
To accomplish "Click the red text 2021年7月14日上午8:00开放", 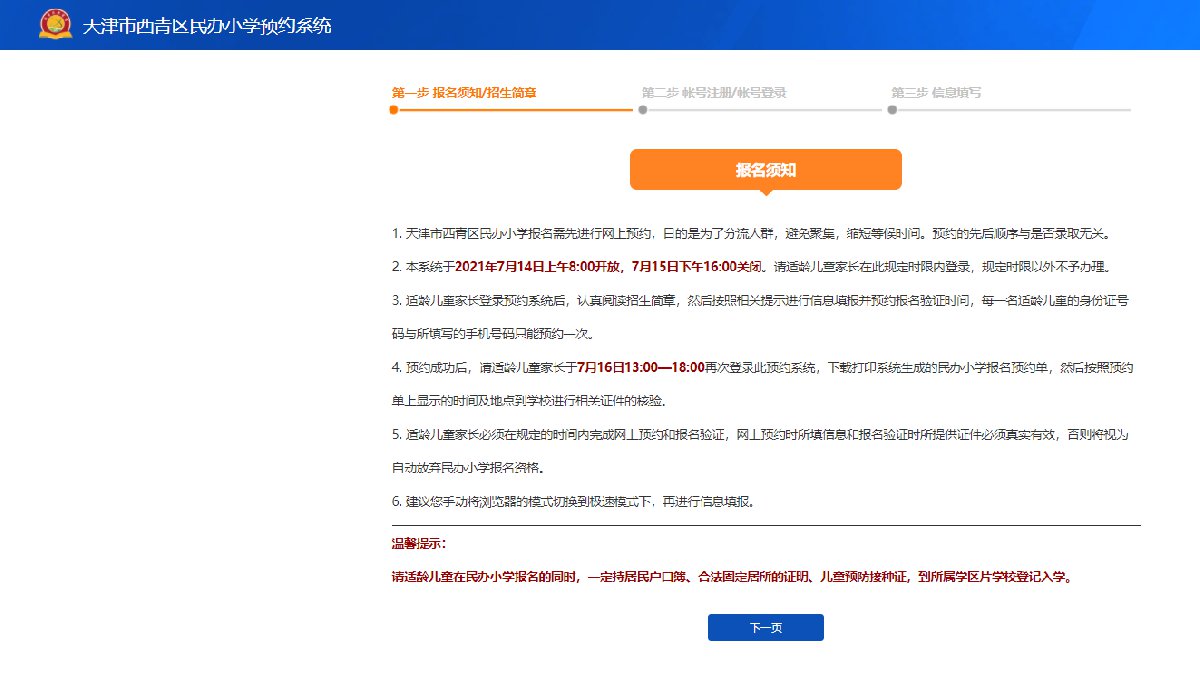I will coord(539,267).
